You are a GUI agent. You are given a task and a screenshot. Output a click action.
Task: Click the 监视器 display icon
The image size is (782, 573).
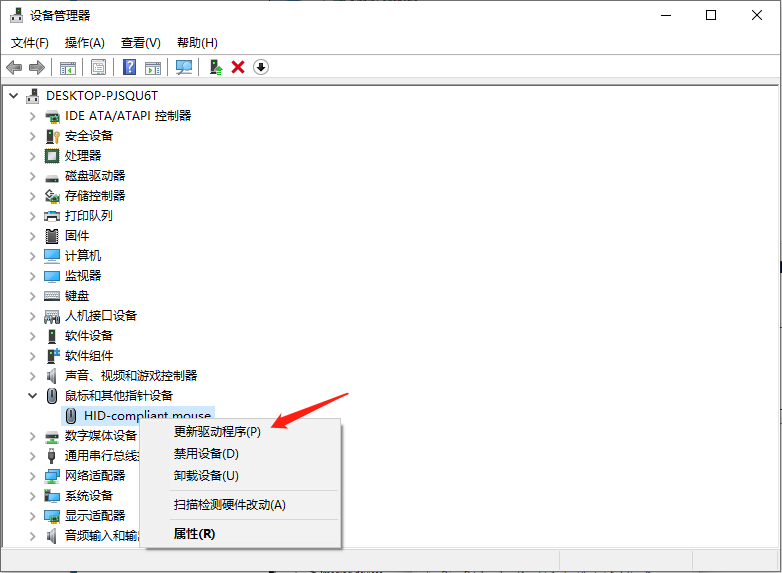click(x=52, y=276)
